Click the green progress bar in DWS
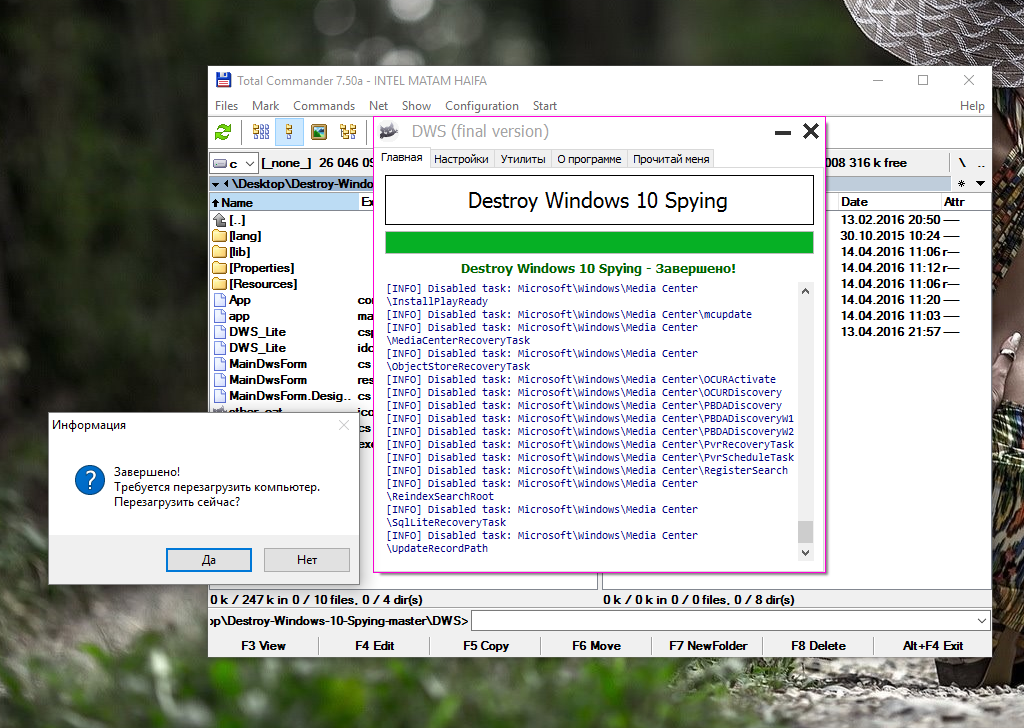This screenshot has height=728, width=1024. (599, 242)
